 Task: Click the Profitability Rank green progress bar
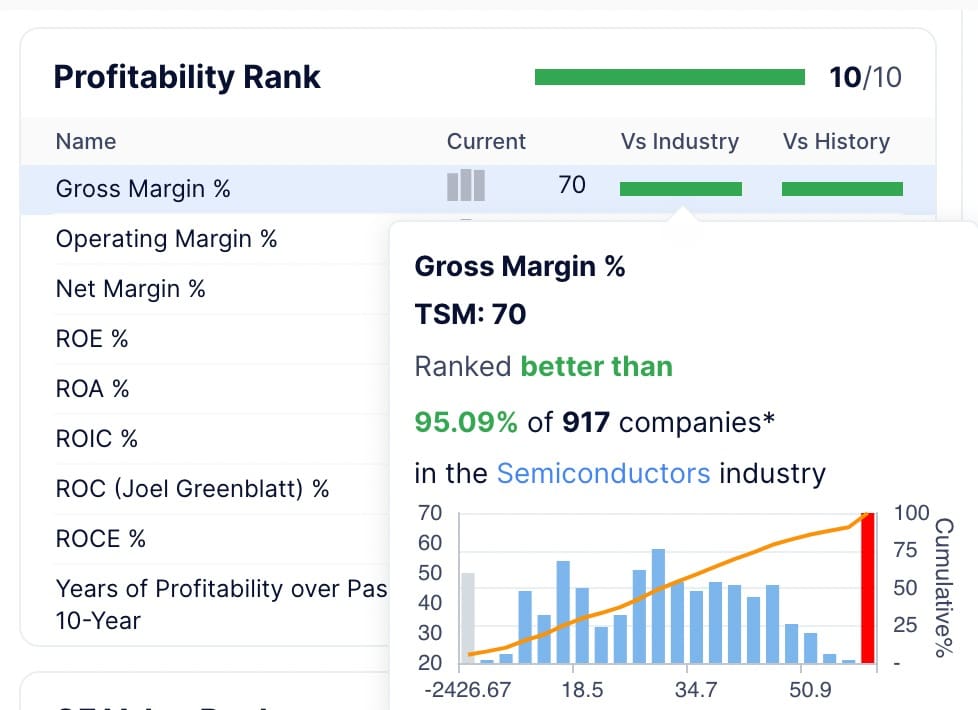tap(670, 77)
